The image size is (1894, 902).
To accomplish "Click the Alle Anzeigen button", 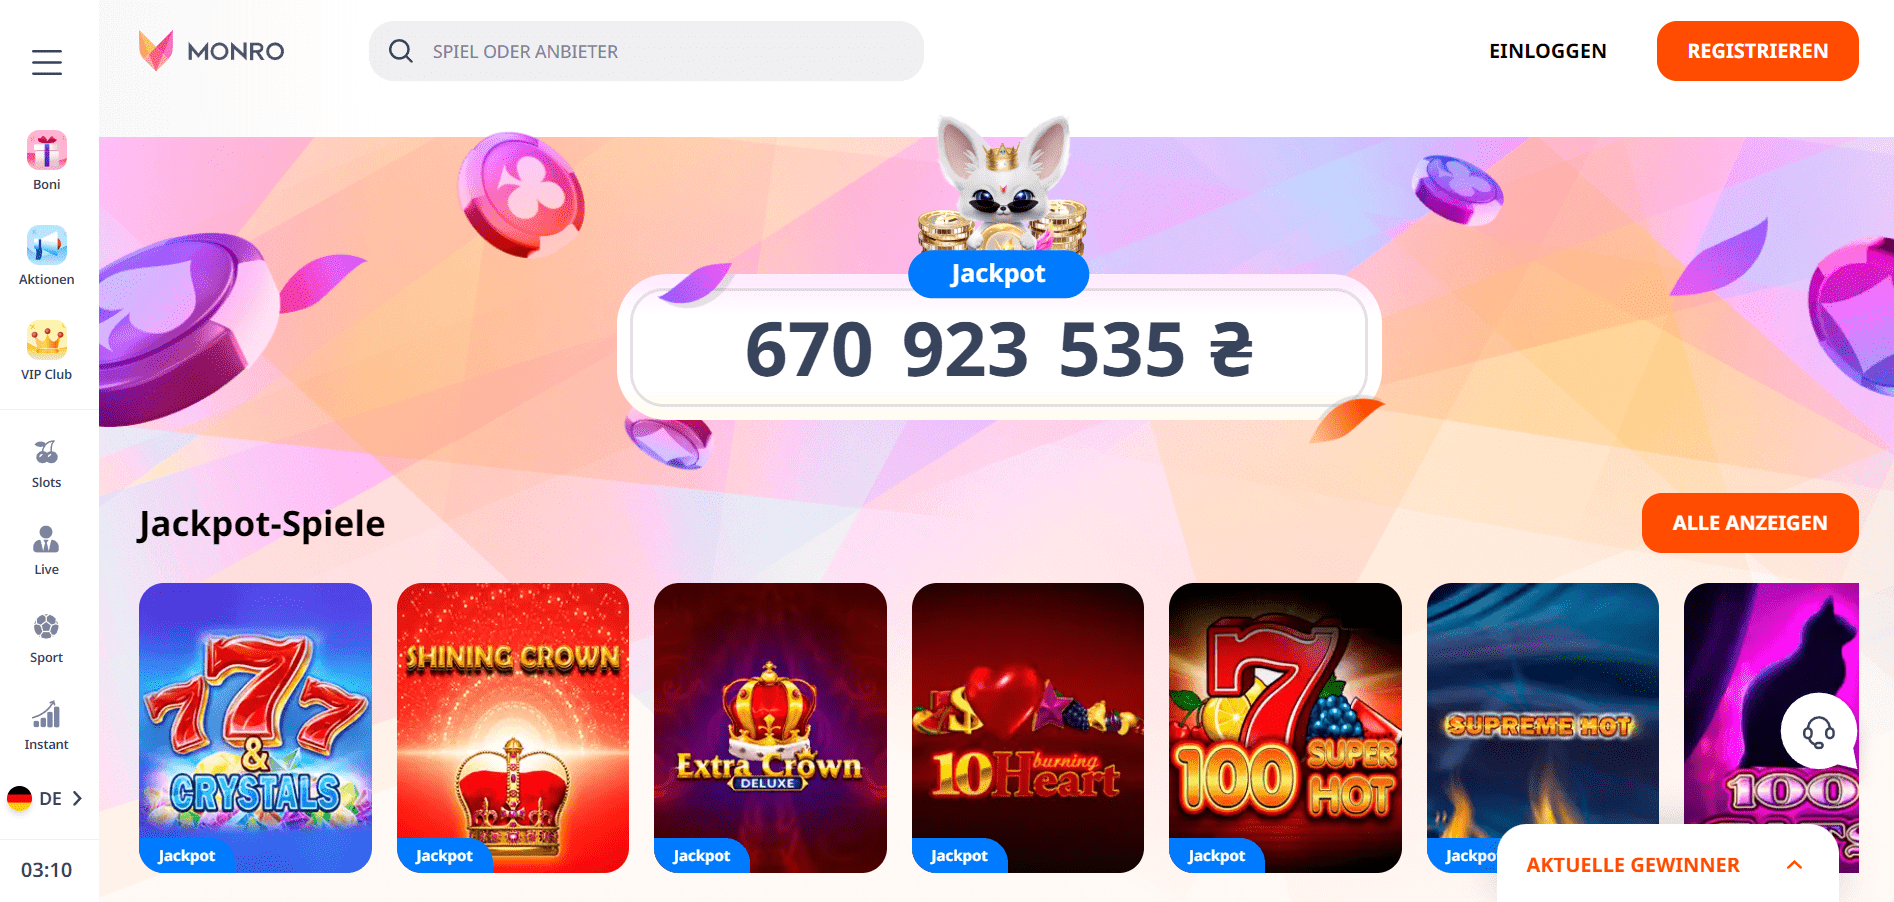I will click(1750, 523).
